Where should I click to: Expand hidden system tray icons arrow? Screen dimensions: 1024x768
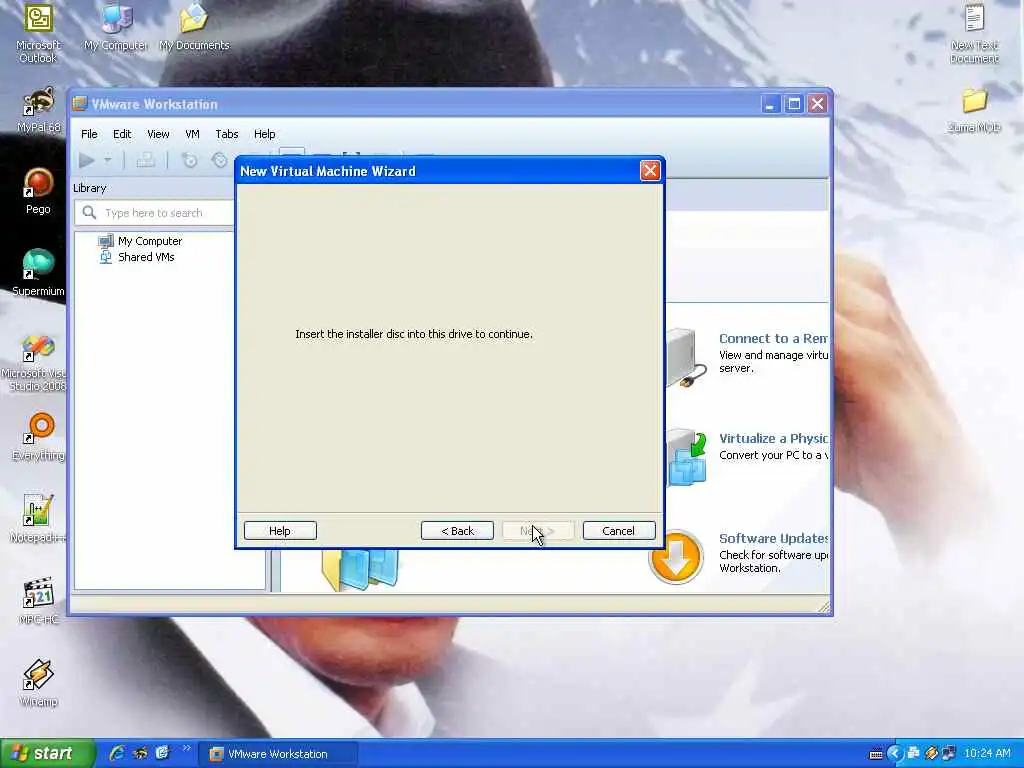(x=895, y=754)
